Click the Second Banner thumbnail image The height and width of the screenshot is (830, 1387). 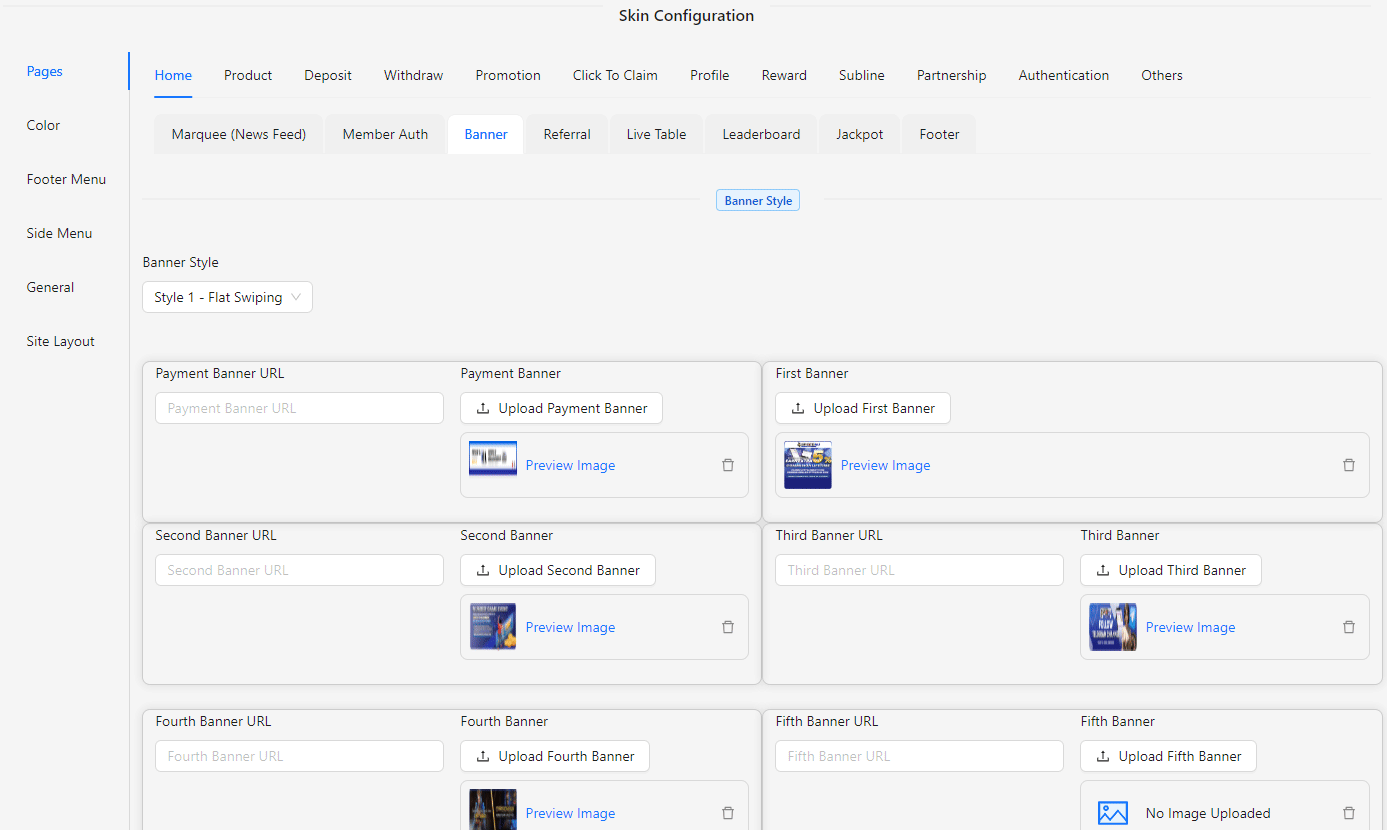493,627
